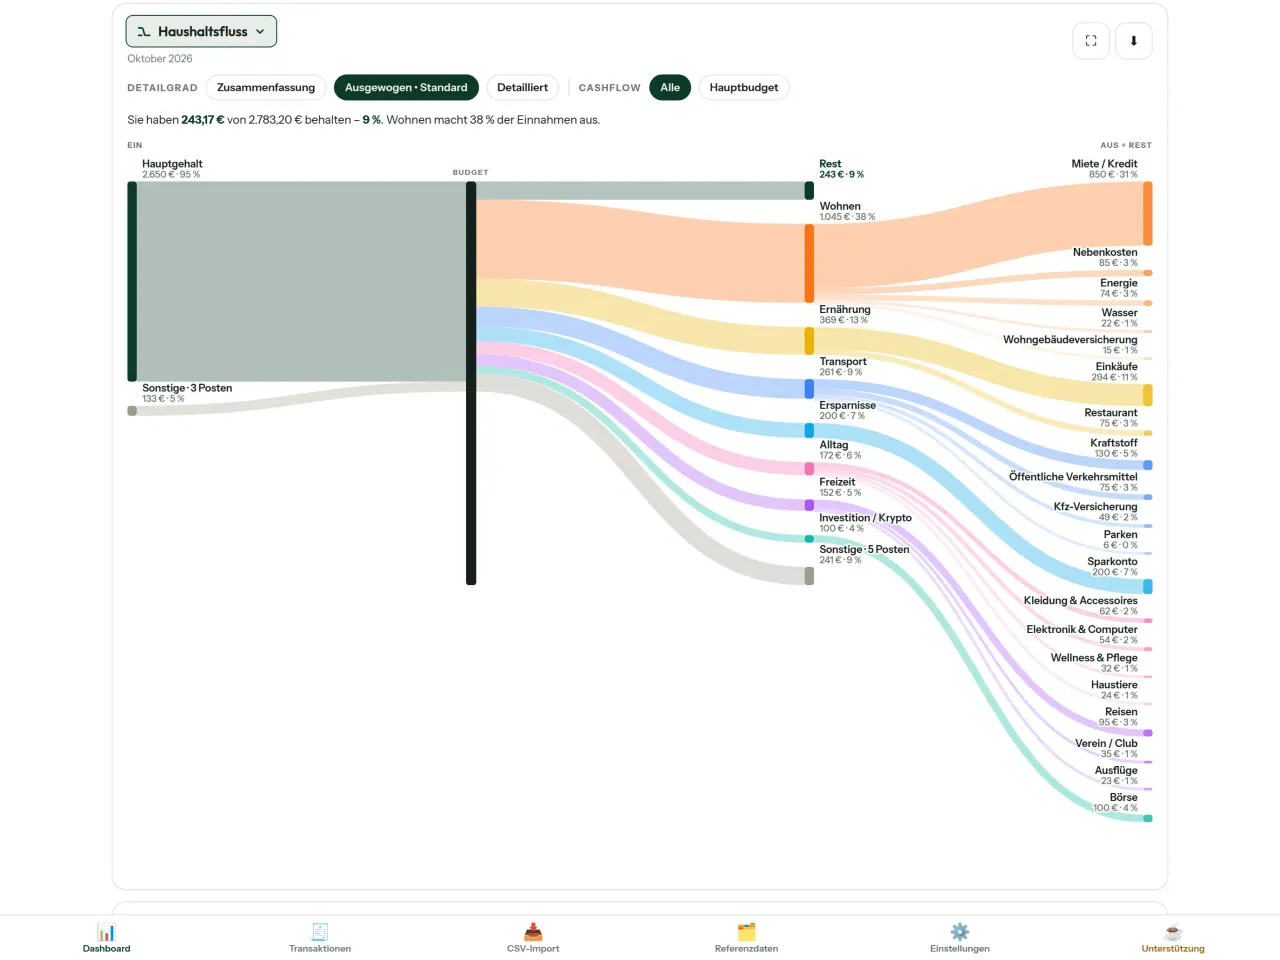Expand Sonstige · 3 Posten income node
Image resolution: width=1280 pixels, height=960 pixels.
click(187, 388)
